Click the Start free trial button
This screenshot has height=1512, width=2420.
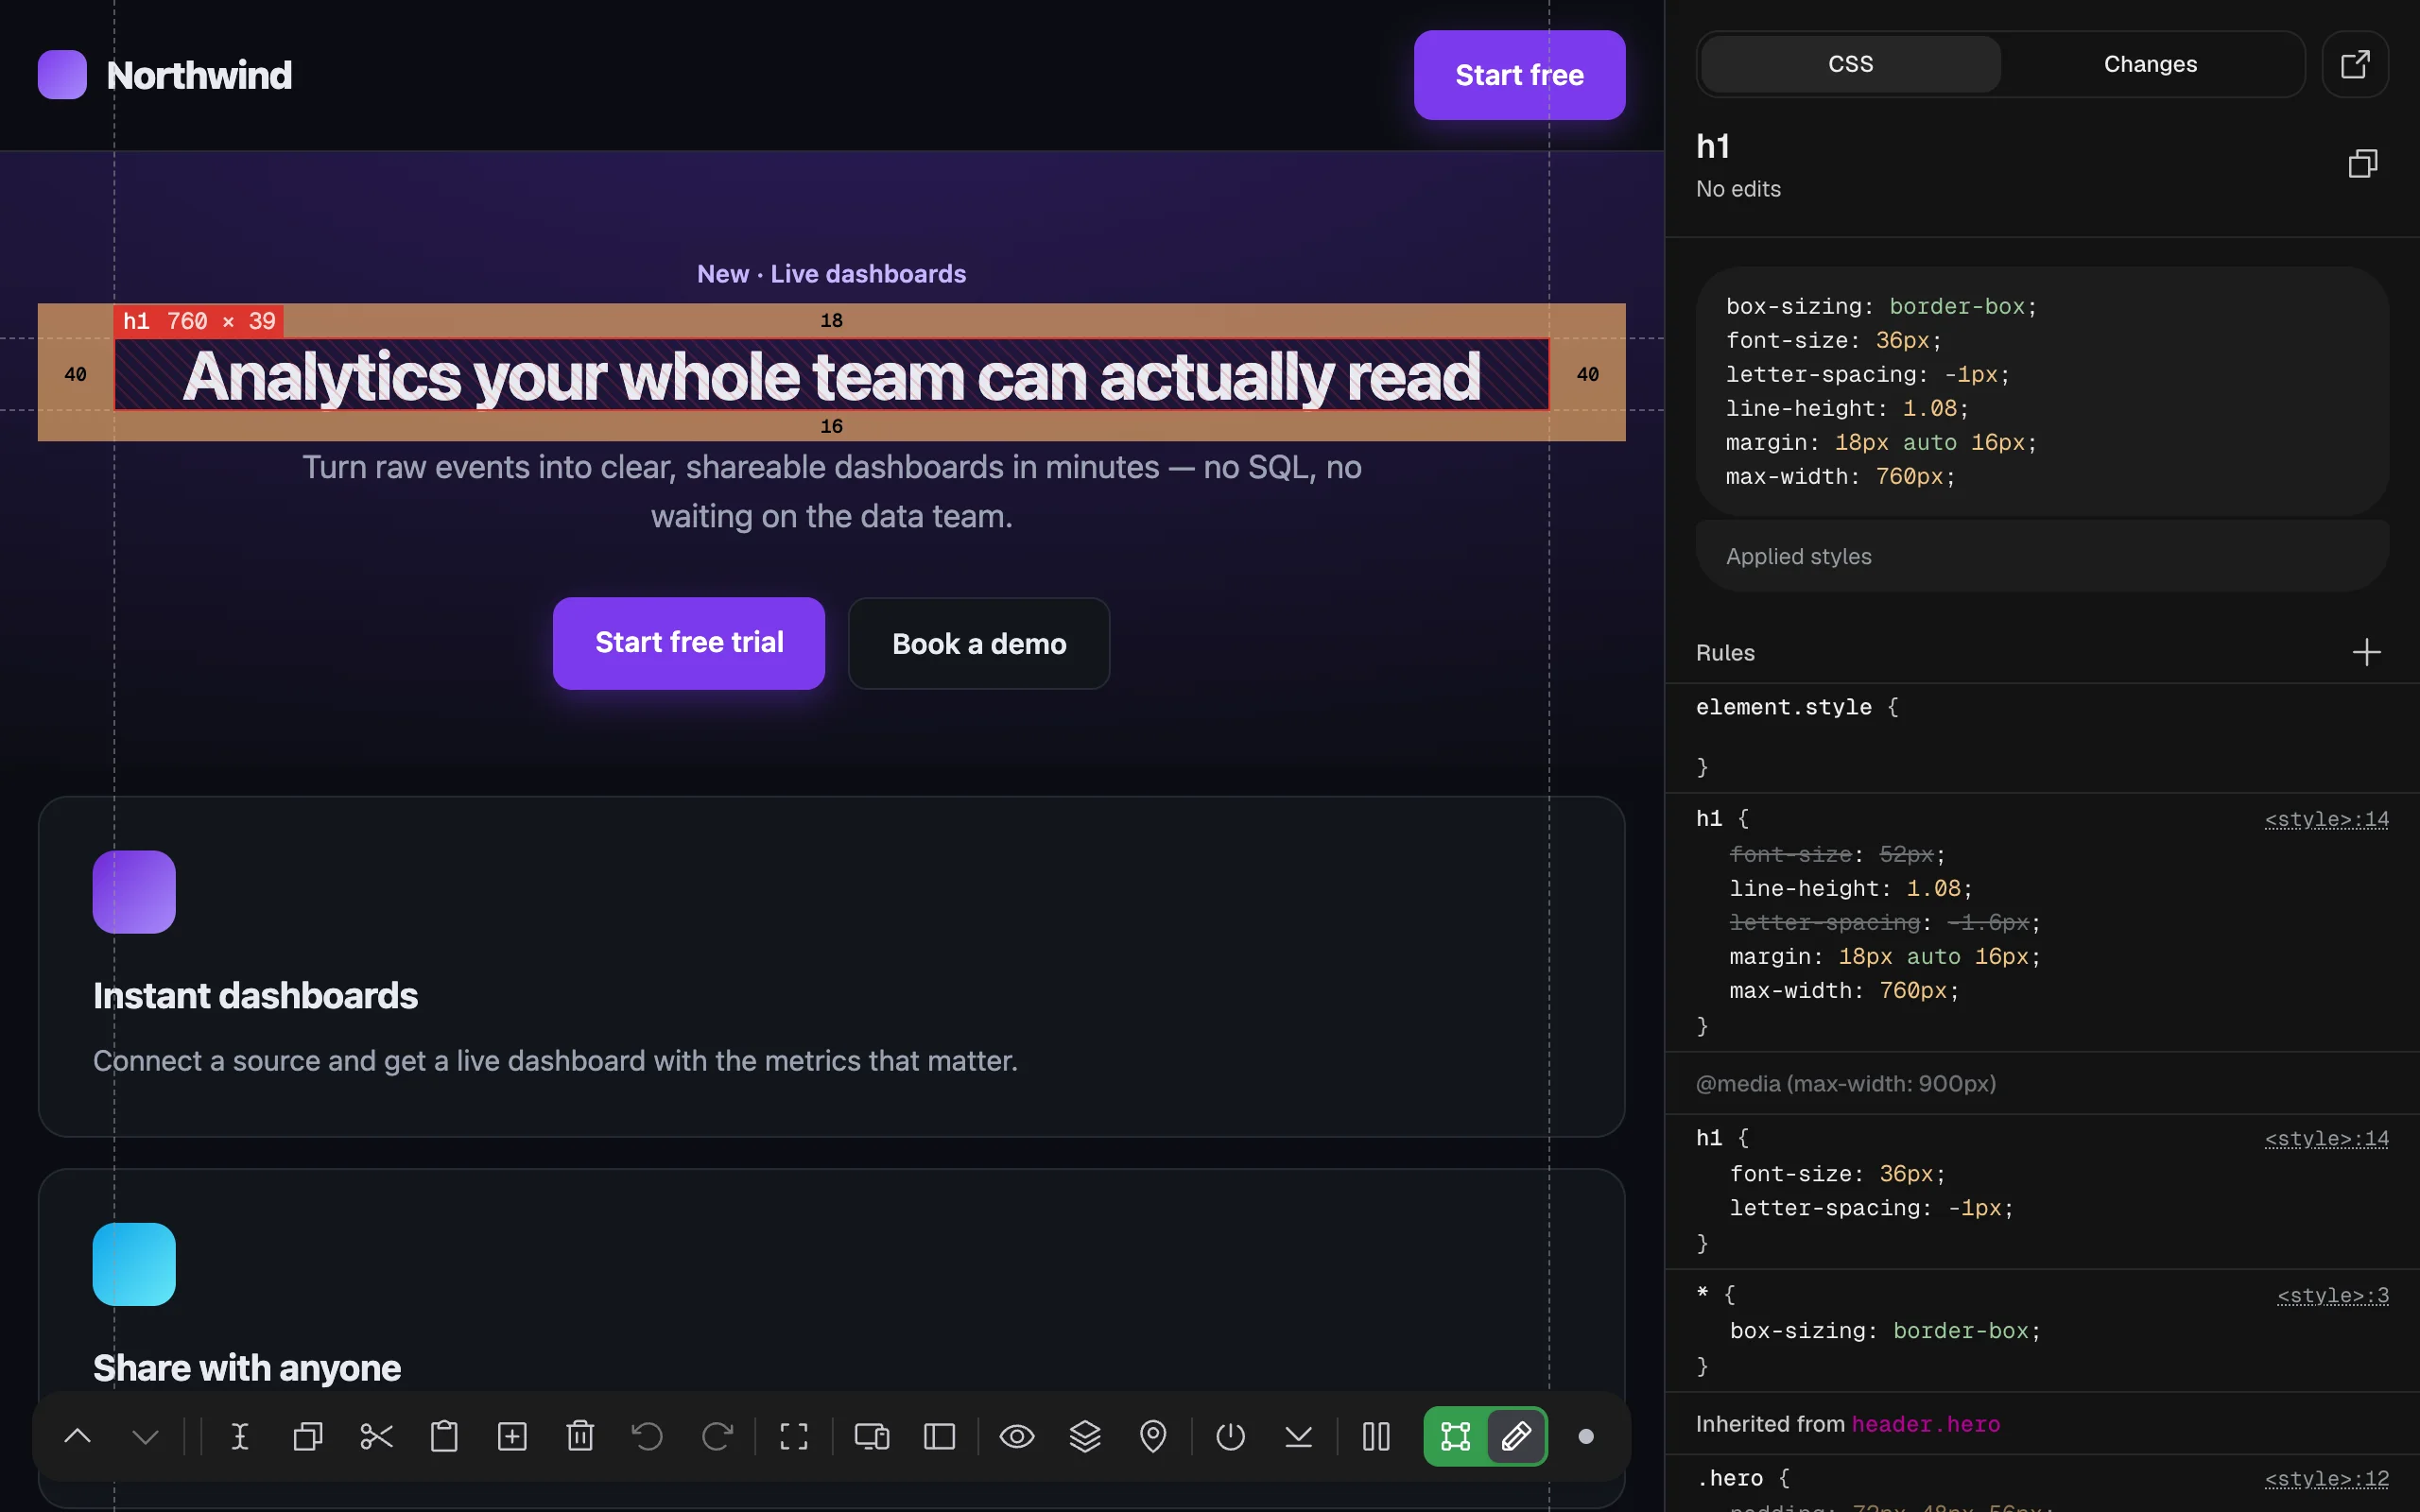click(689, 643)
